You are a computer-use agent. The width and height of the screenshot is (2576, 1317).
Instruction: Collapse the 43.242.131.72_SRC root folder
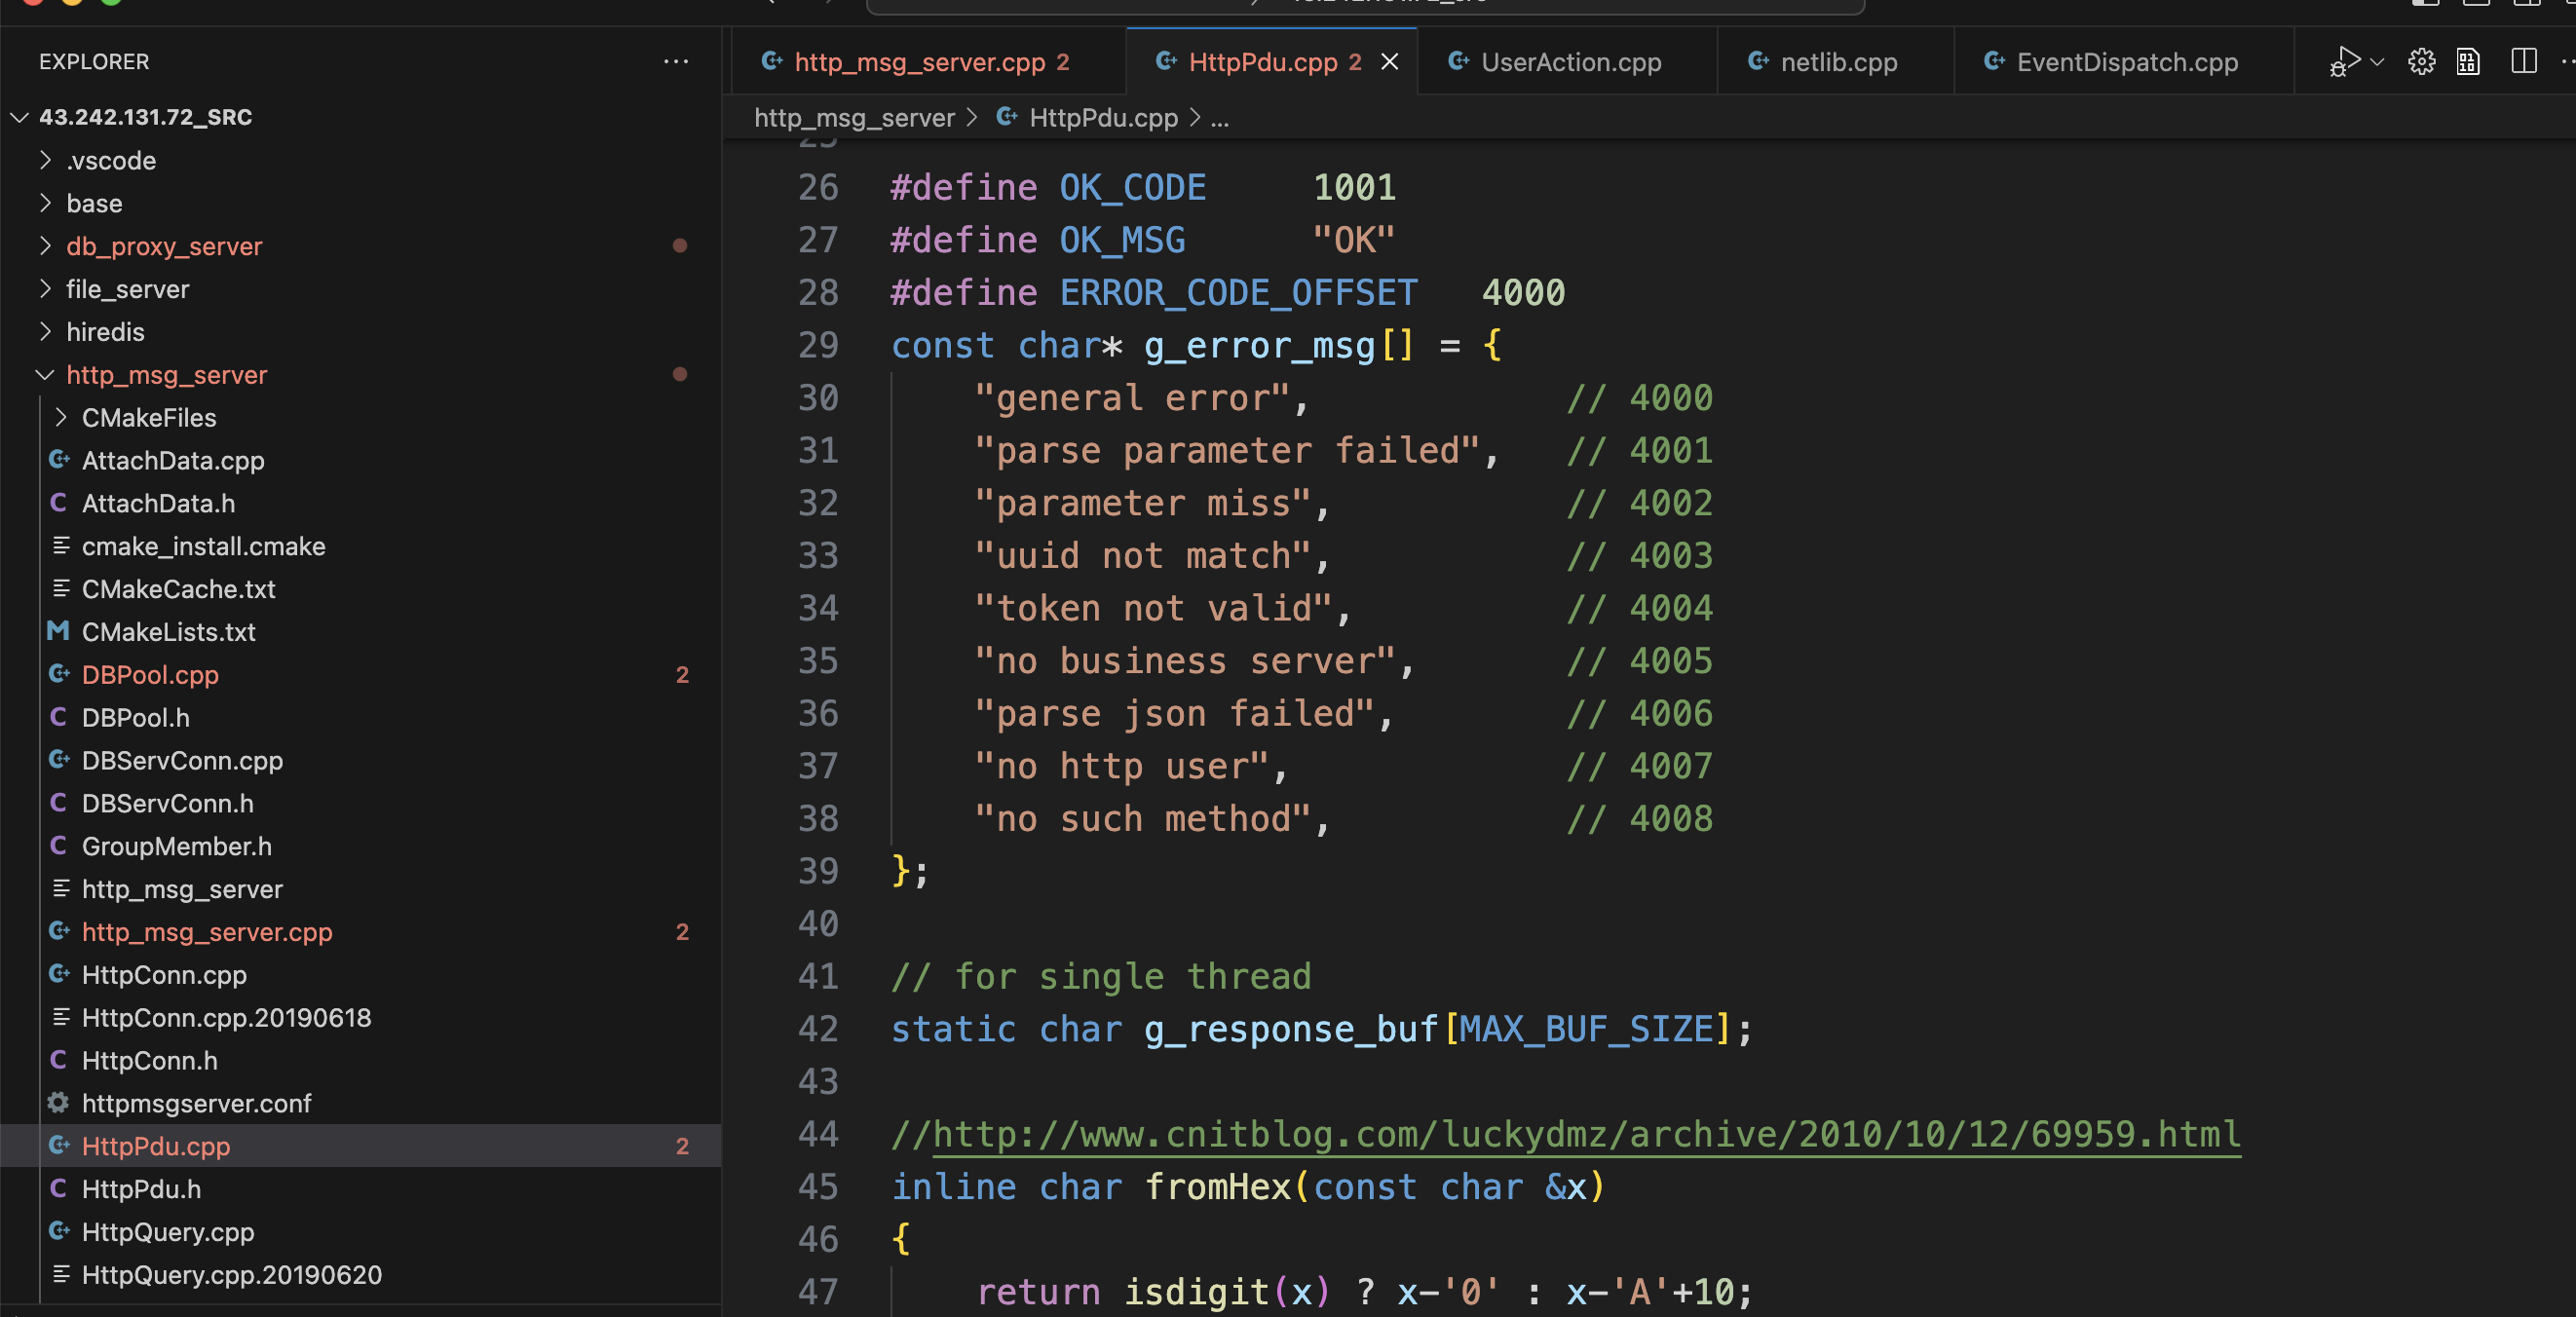(360, 117)
